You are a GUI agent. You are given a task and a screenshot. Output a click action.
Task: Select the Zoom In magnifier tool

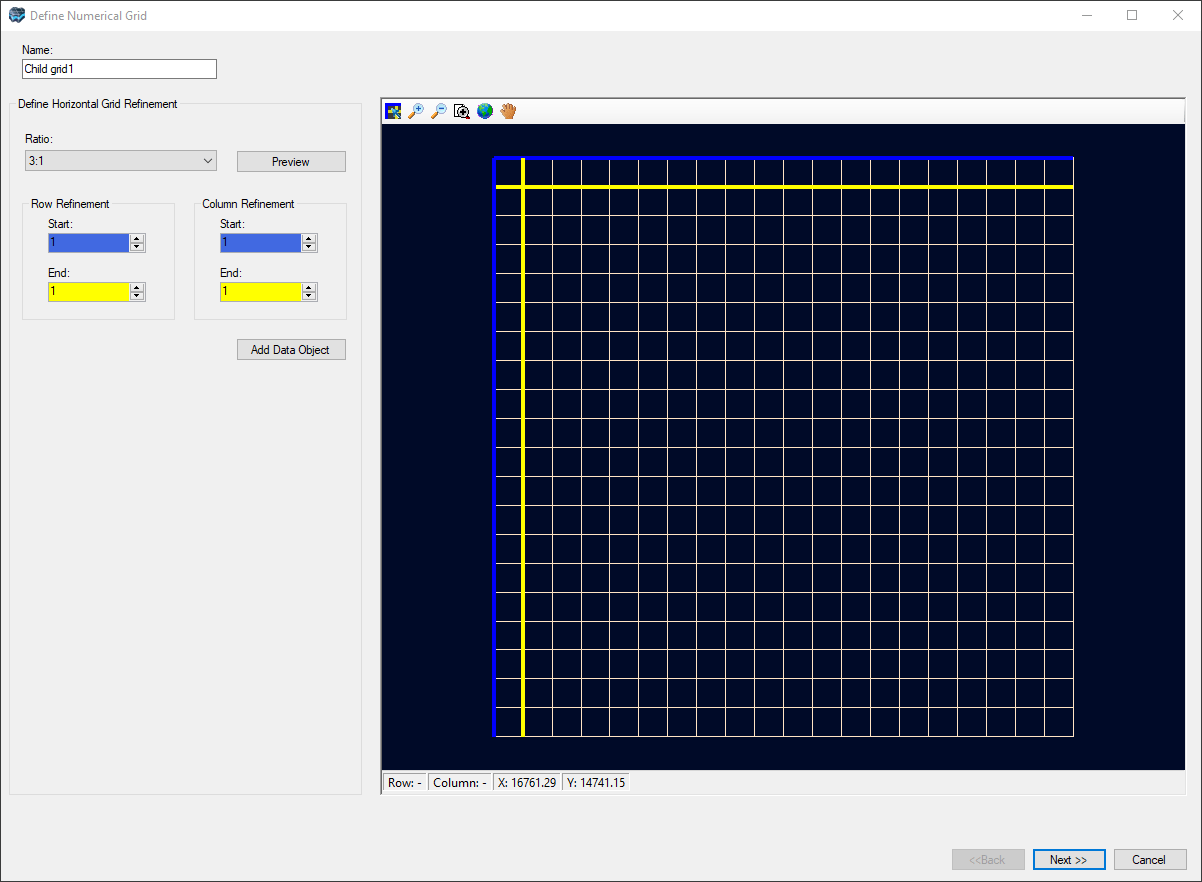pyautogui.click(x=416, y=111)
